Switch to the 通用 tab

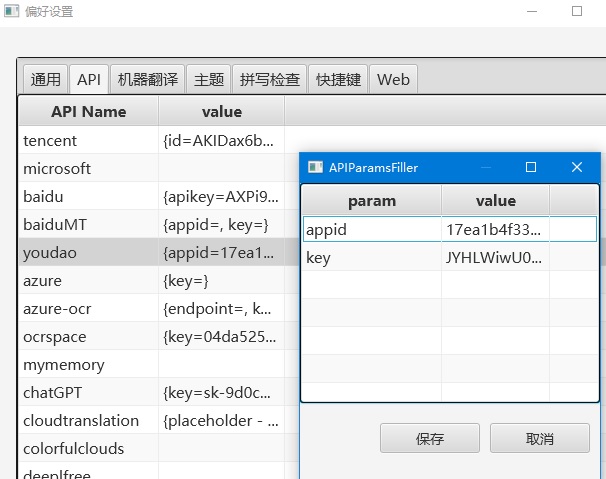click(45, 80)
